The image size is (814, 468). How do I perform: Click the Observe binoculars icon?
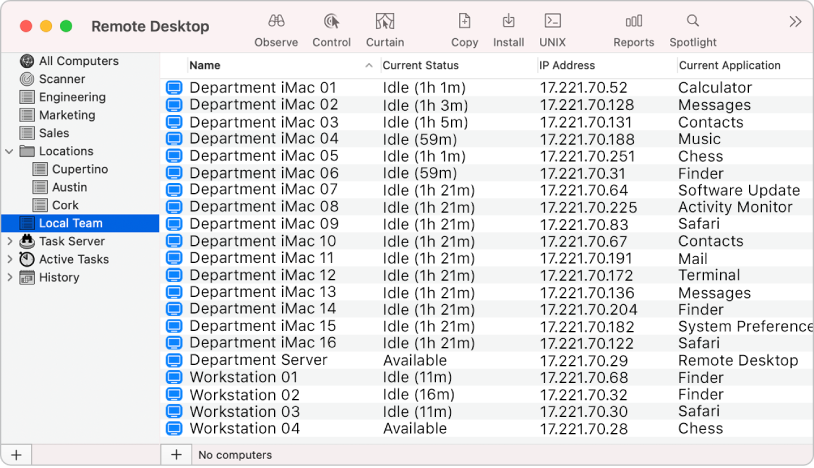click(x=276, y=21)
